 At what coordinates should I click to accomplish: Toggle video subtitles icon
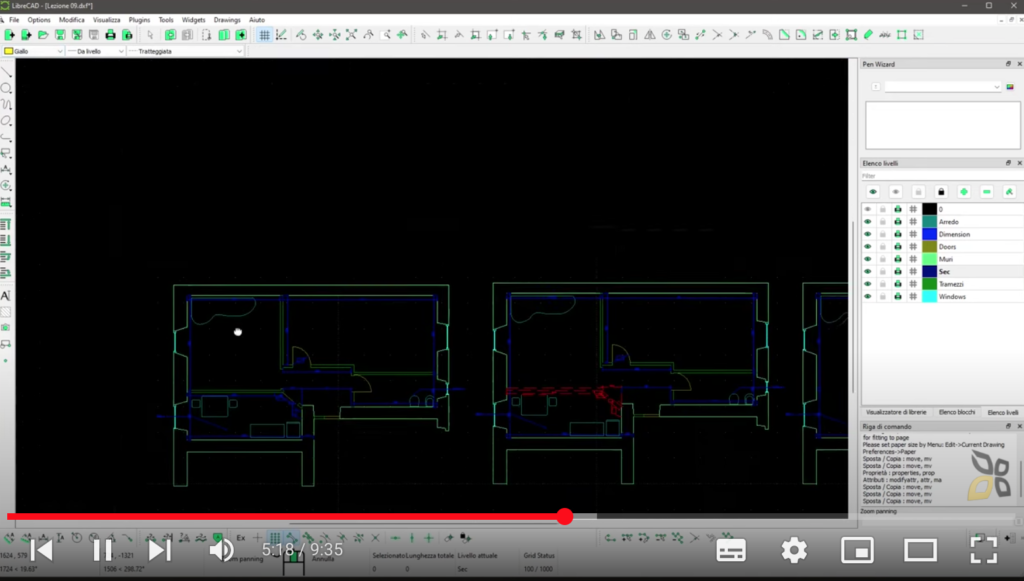731,551
